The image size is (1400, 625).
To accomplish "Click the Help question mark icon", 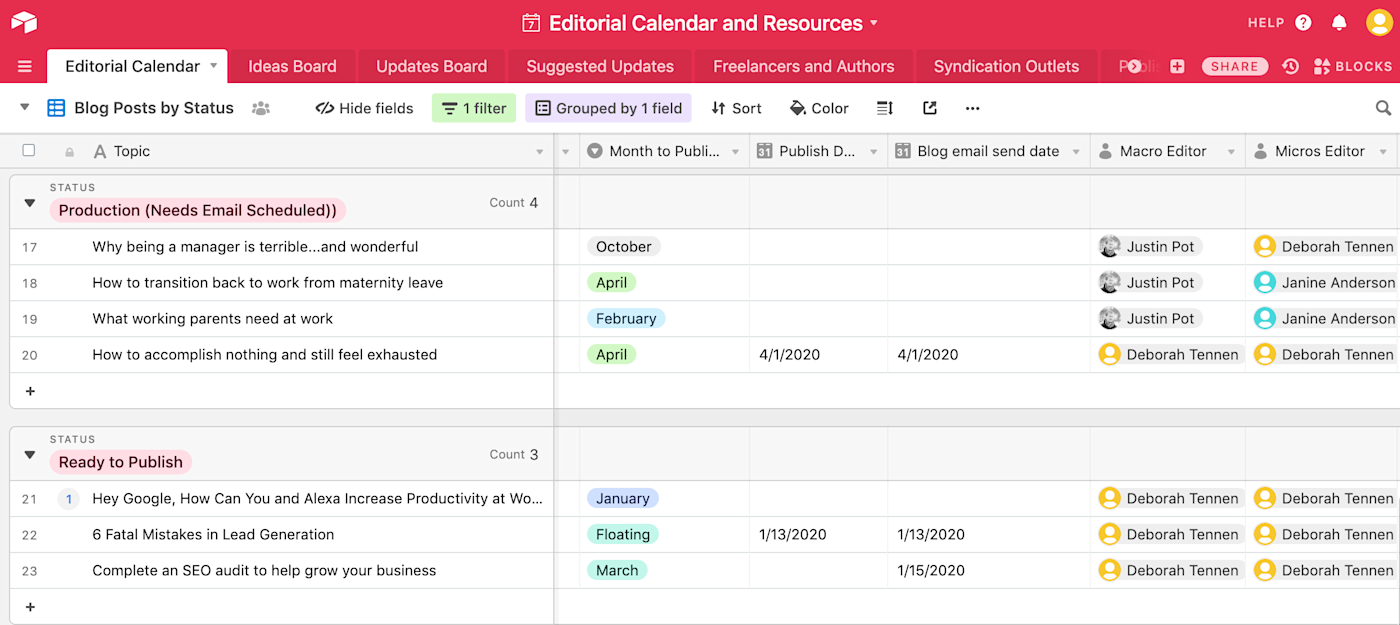I will (x=1303, y=22).
